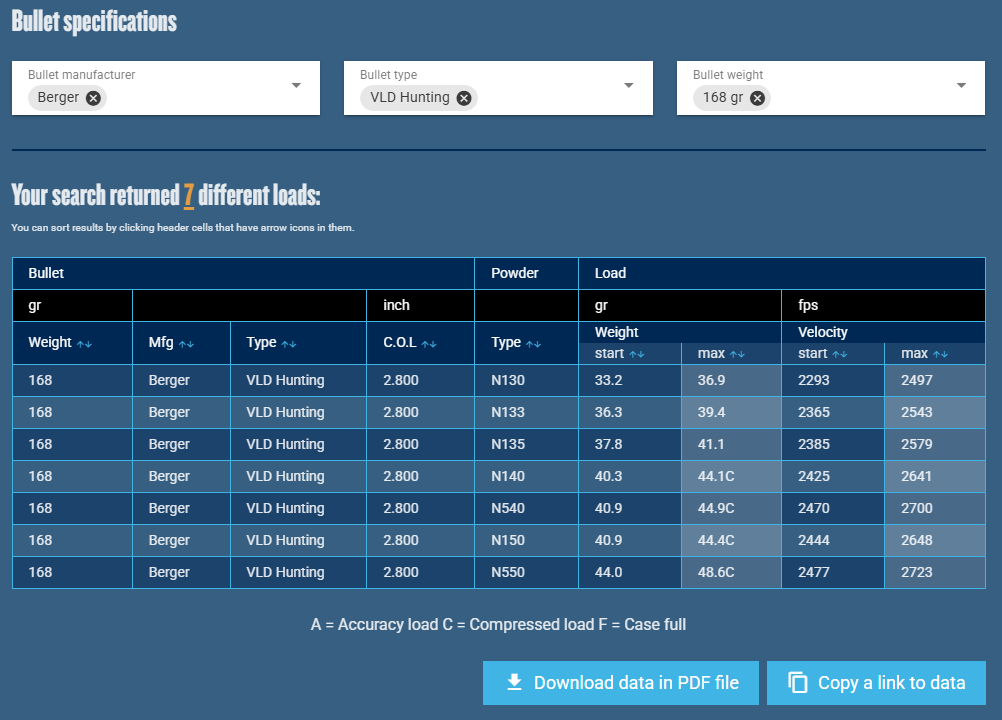The image size is (1002, 720).
Task: Click start load value 37.8
Action: coord(608,445)
